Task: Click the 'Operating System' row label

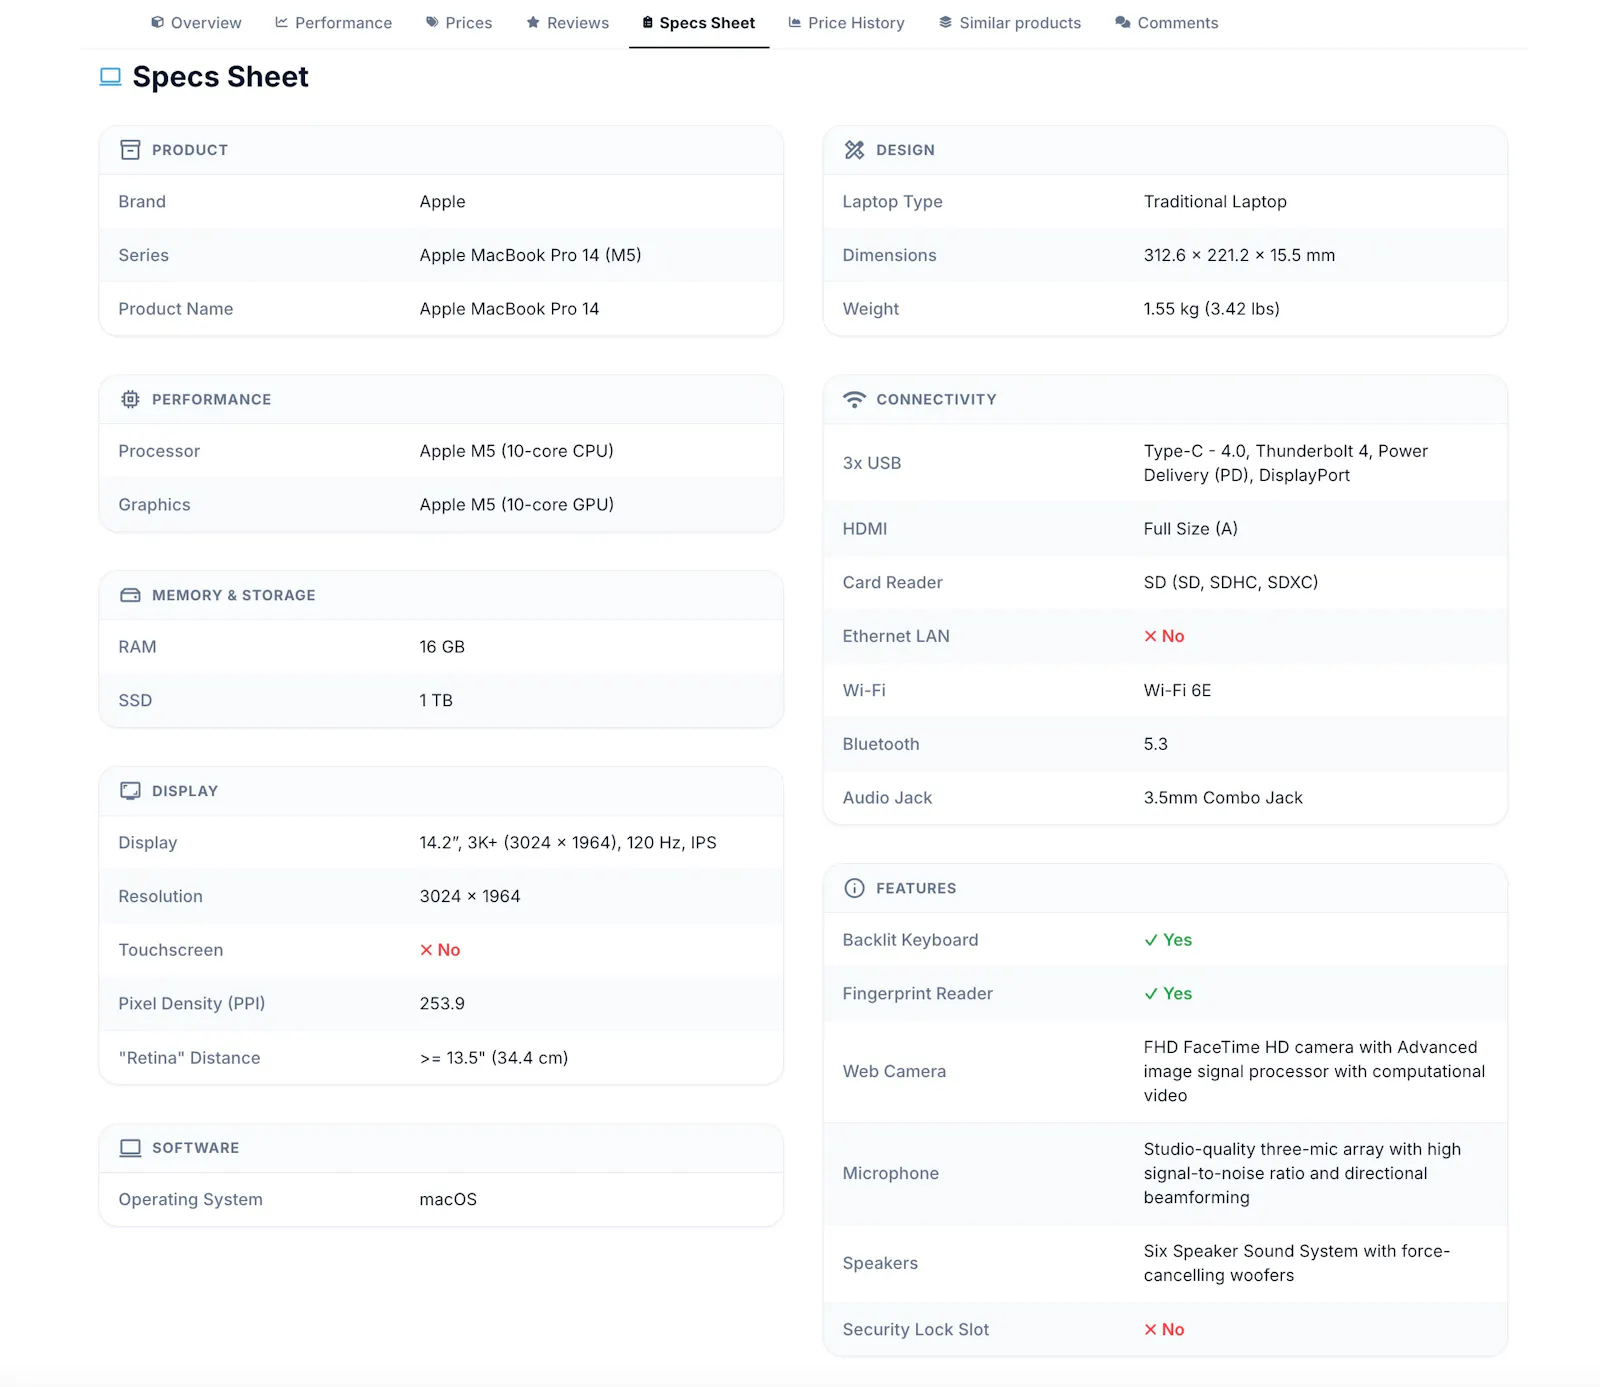Action: pos(190,1200)
